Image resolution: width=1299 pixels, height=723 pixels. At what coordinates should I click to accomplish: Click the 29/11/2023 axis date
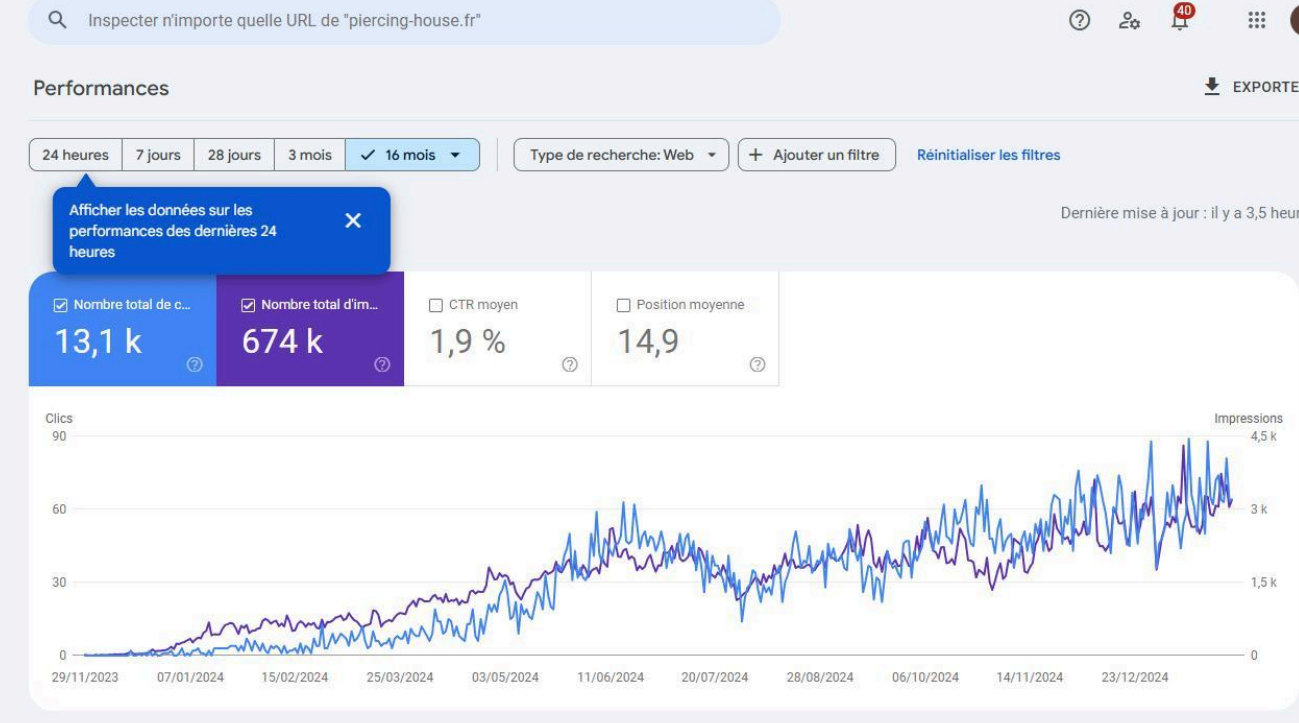[85, 677]
